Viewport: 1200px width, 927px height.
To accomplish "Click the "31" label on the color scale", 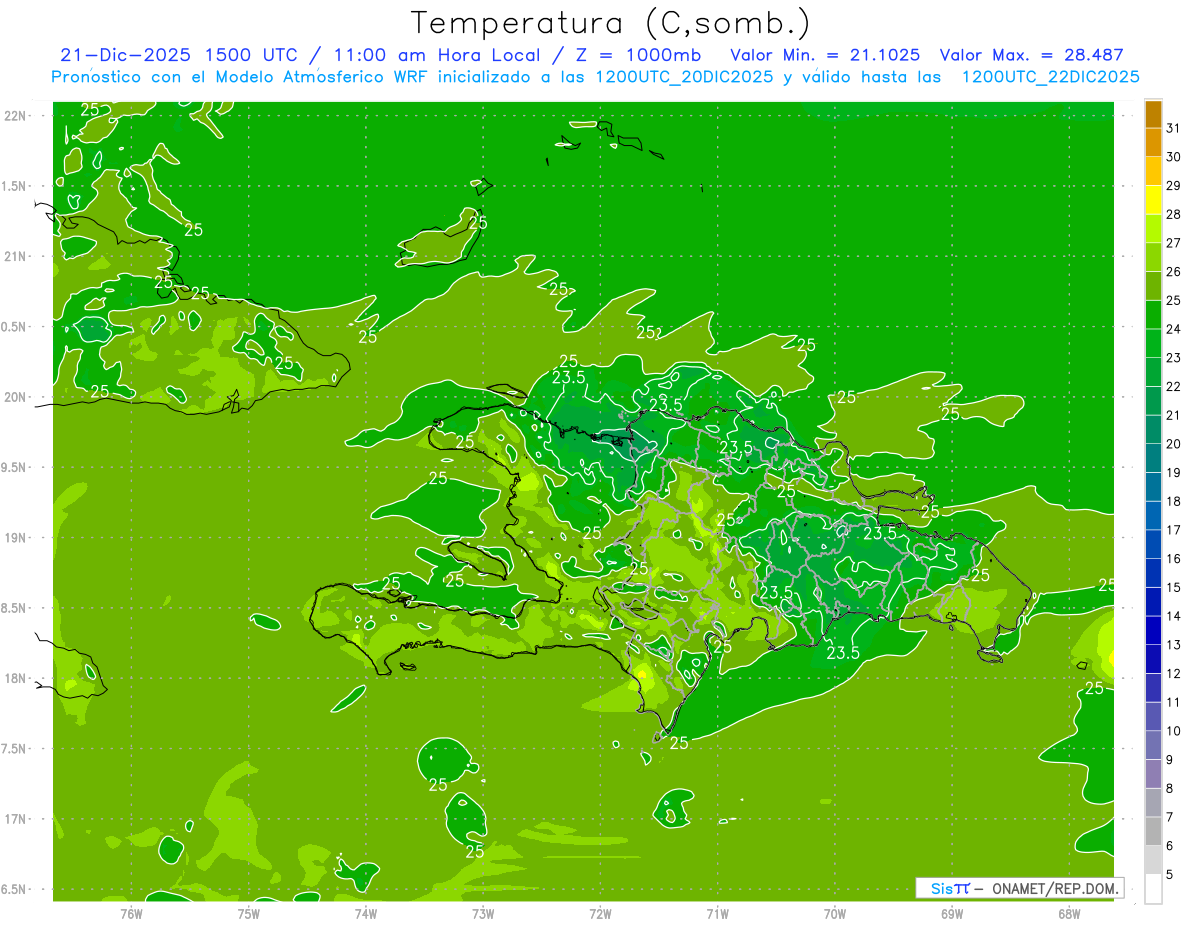I will [x=1174, y=128].
